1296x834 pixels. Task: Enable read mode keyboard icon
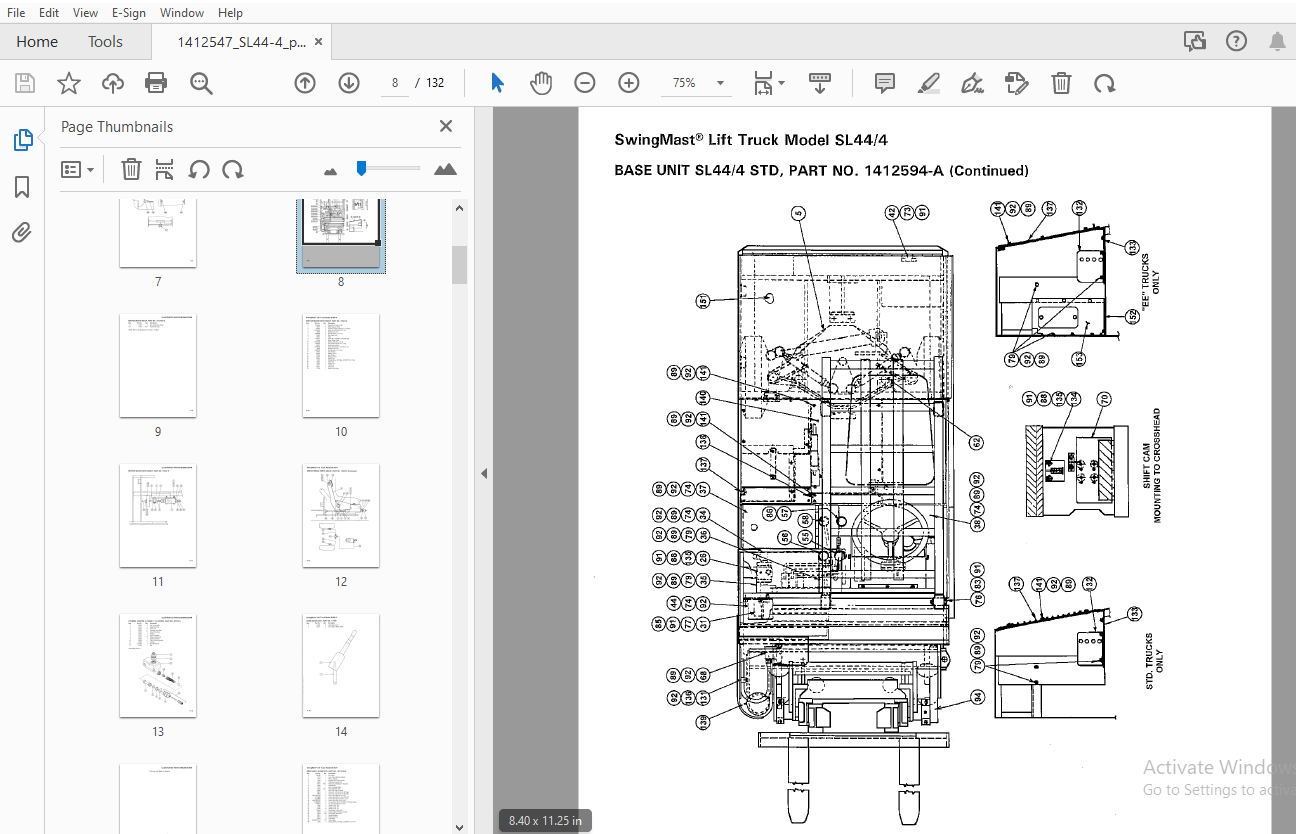click(820, 83)
